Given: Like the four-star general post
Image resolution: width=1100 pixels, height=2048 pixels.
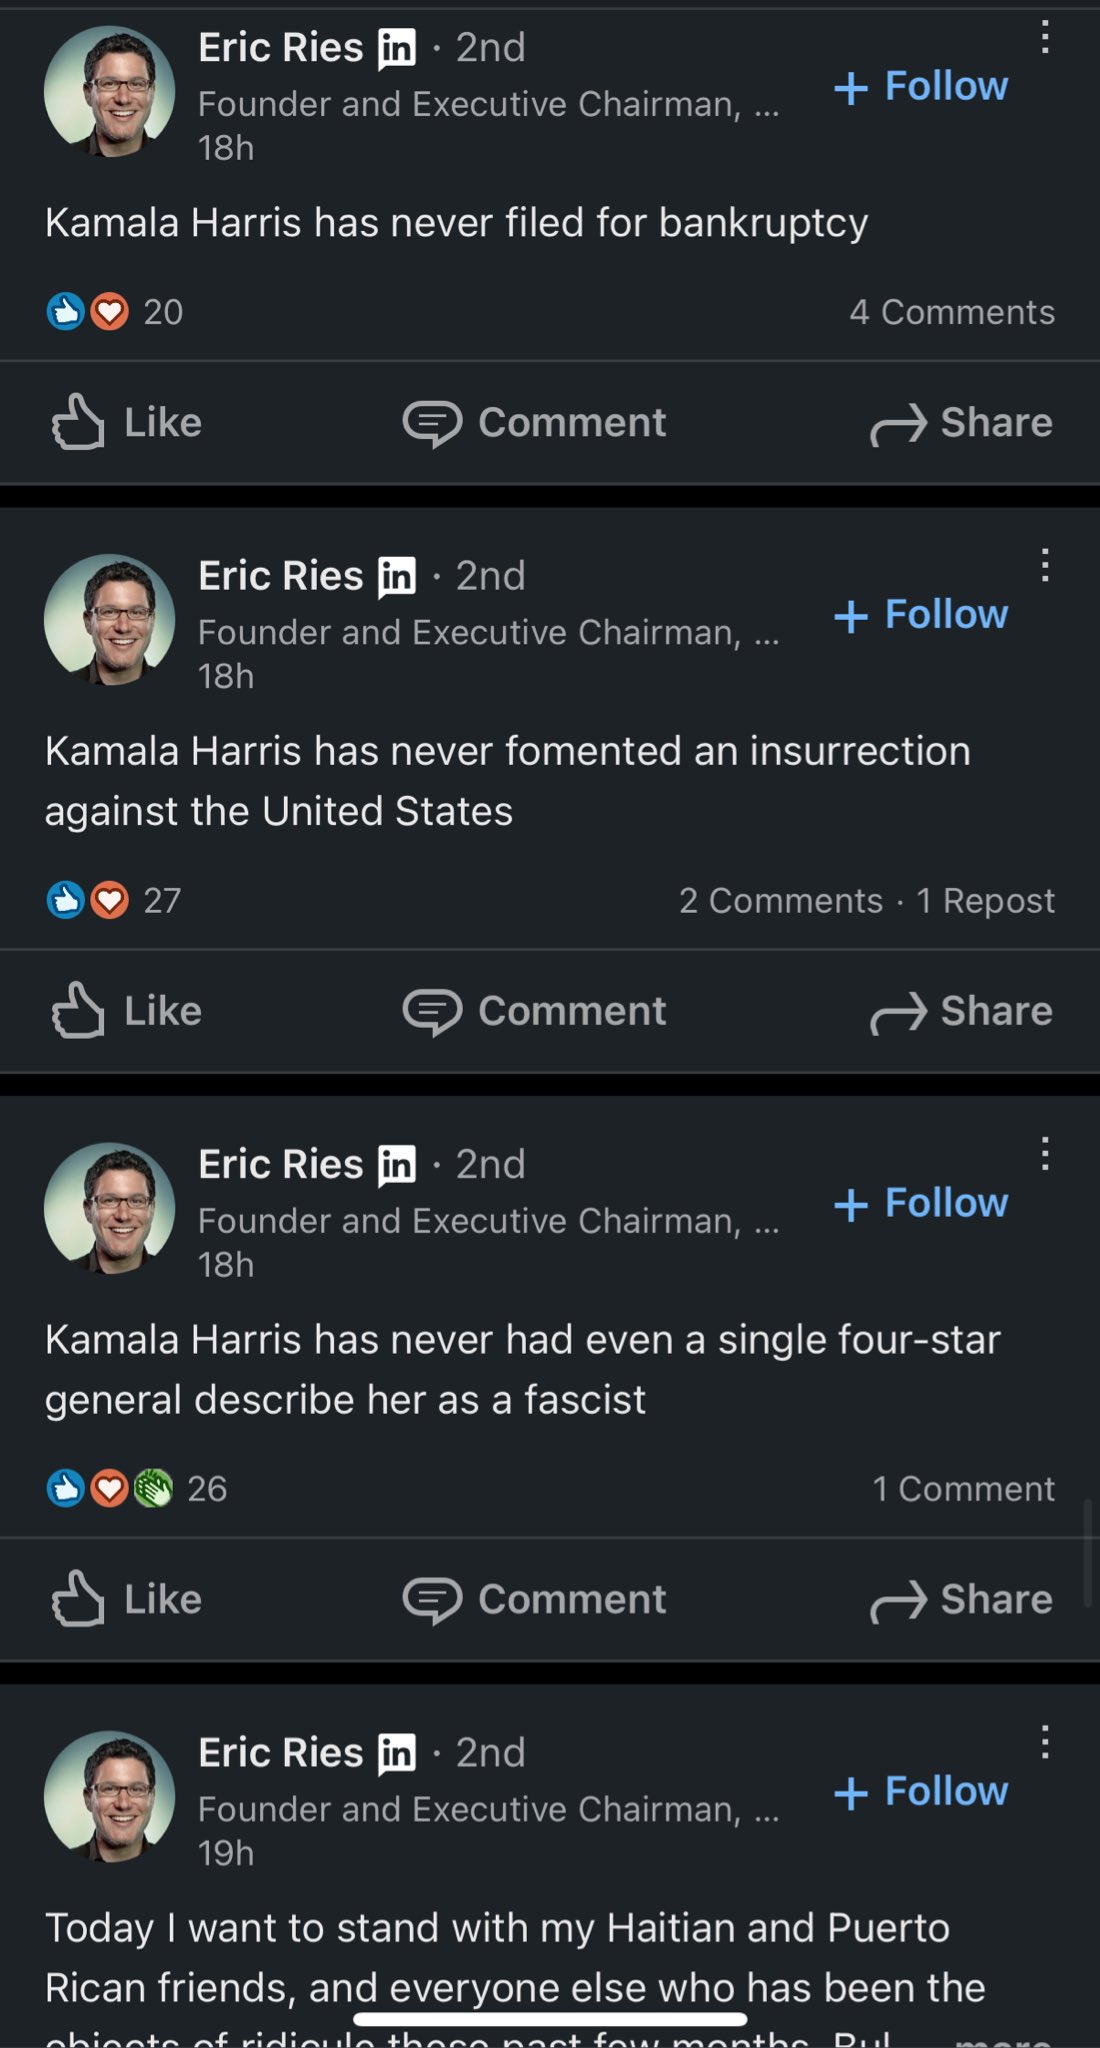Looking at the screenshot, I should click(x=127, y=1599).
